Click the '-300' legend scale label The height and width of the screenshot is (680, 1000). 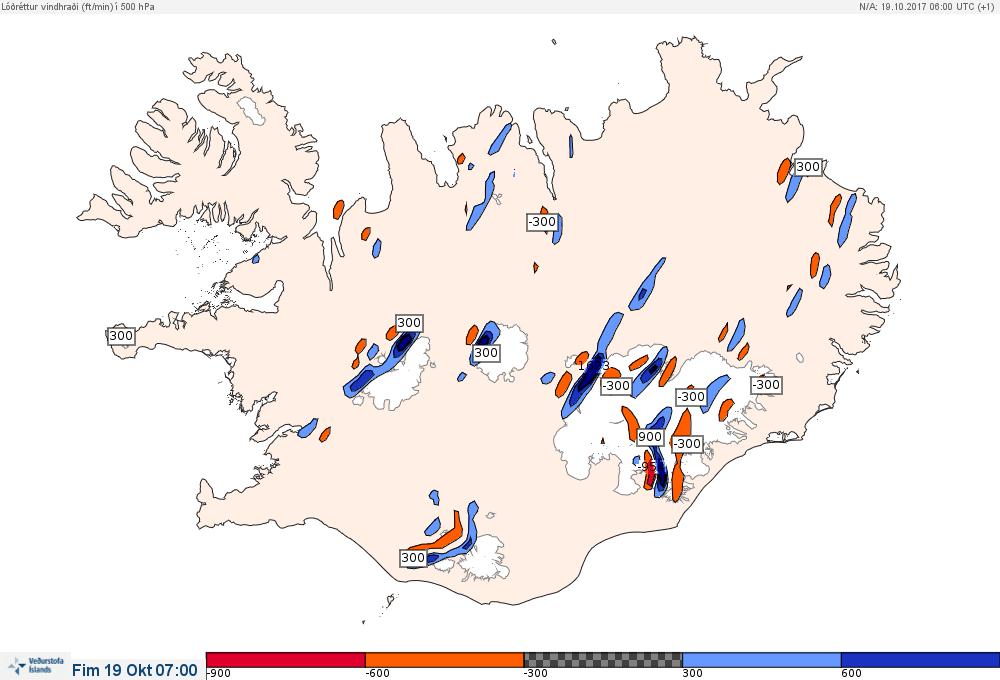pyautogui.click(x=536, y=674)
